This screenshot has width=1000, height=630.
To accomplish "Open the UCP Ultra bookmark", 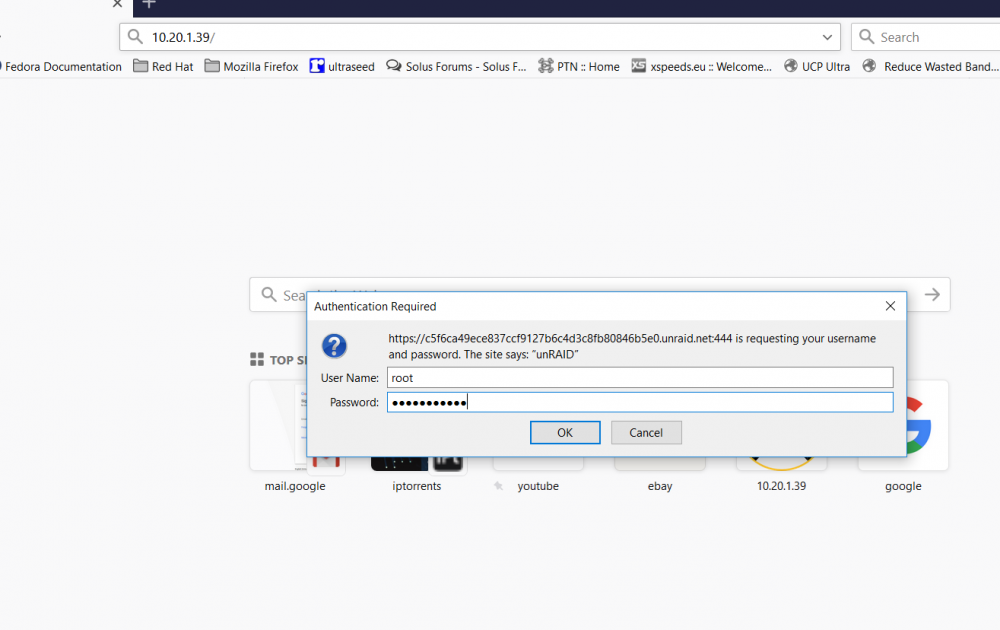I will pos(817,66).
